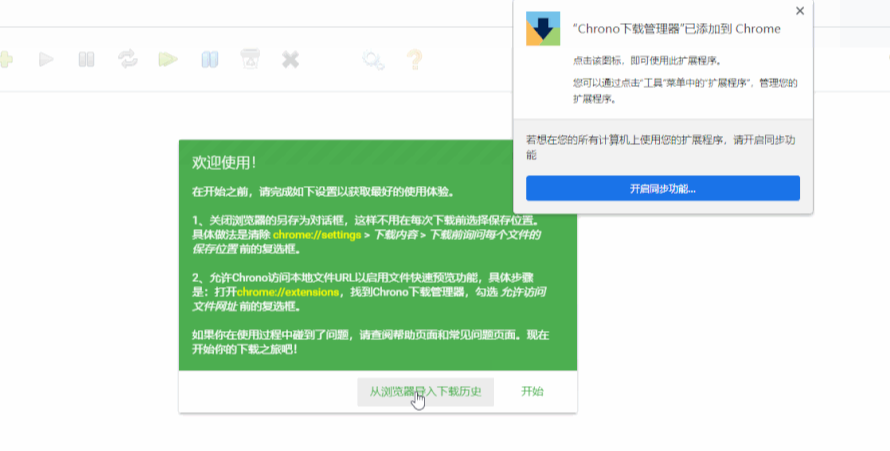890x451 pixels.
Task: Click the blue pause all downloads icon
Action: click(x=209, y=59)
